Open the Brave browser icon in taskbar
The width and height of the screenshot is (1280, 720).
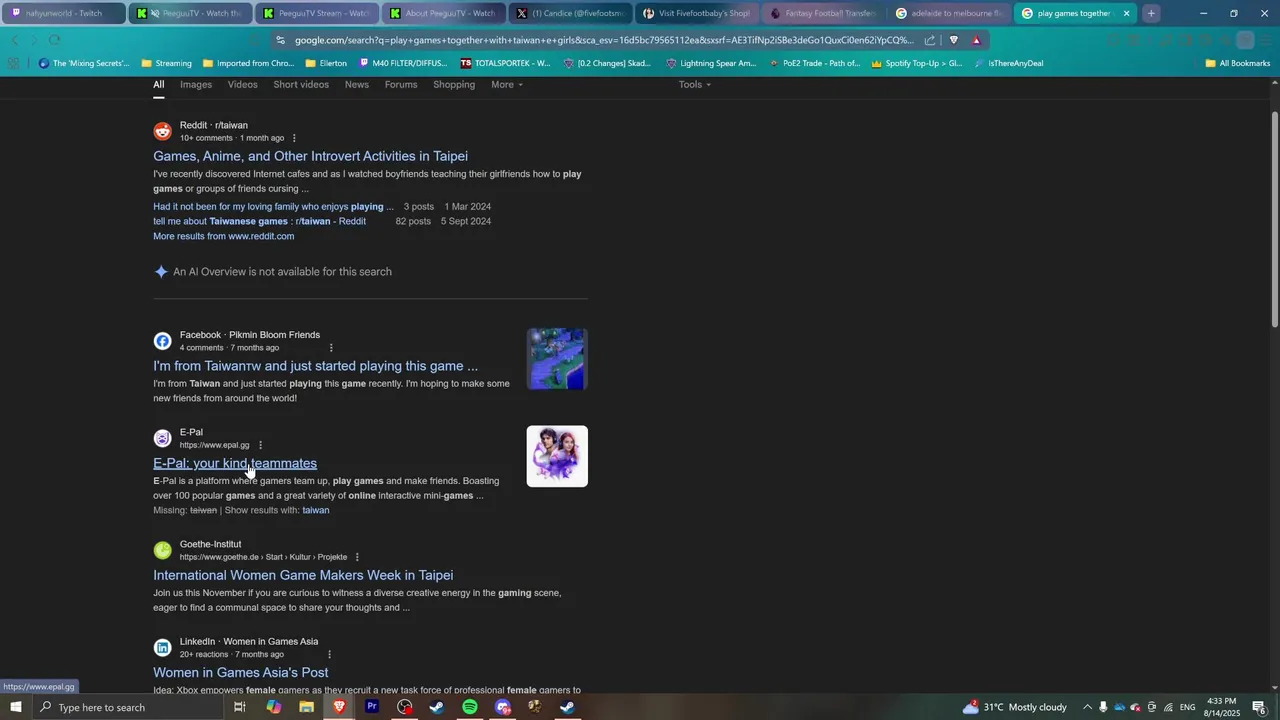[x=339, y=707]
